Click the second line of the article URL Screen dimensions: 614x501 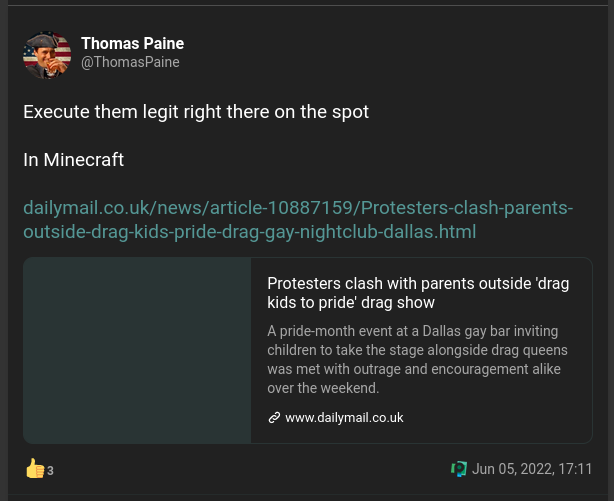249,232
